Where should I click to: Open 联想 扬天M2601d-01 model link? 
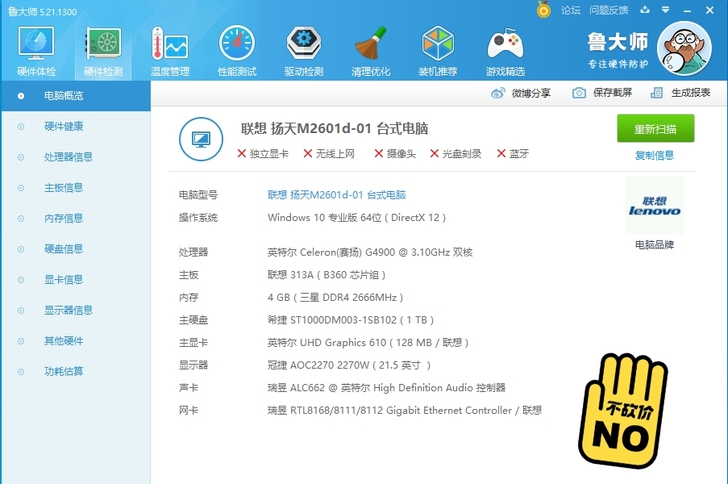point(337,195)
